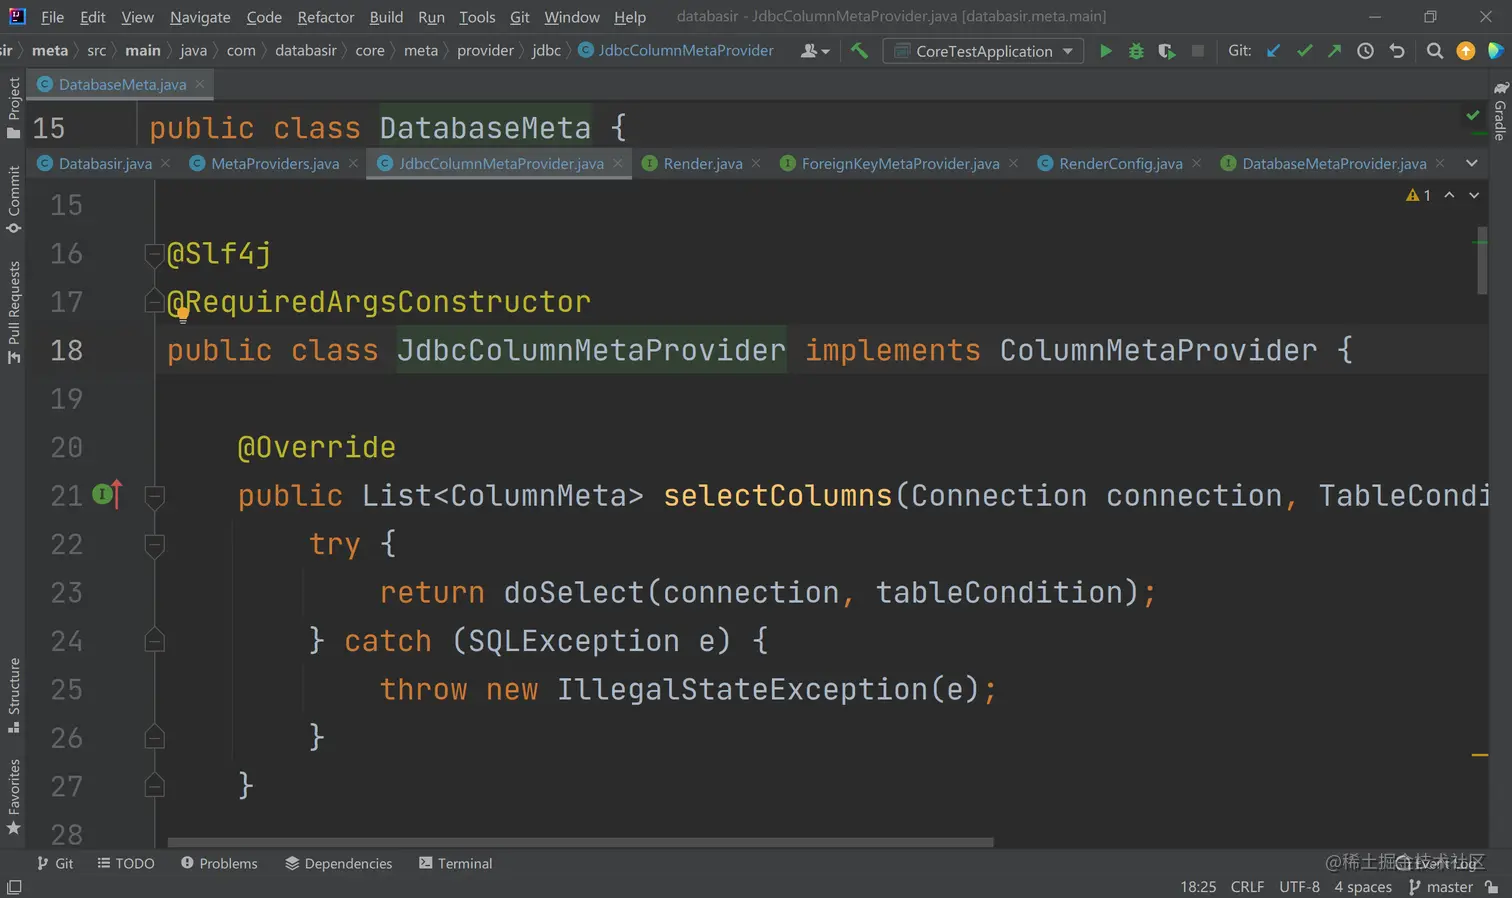The height and width of the screenshot is (898, 1512).
Task: Open the master branch popup in status bar
Action: click(x=1441, y=887)
